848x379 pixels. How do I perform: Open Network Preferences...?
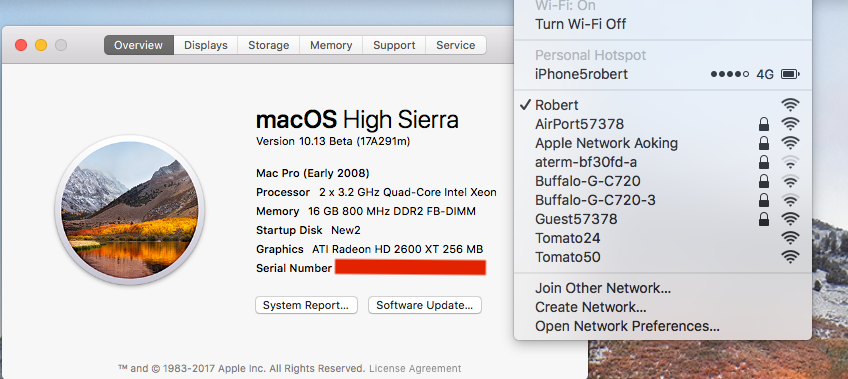click(x=662, y=326)
